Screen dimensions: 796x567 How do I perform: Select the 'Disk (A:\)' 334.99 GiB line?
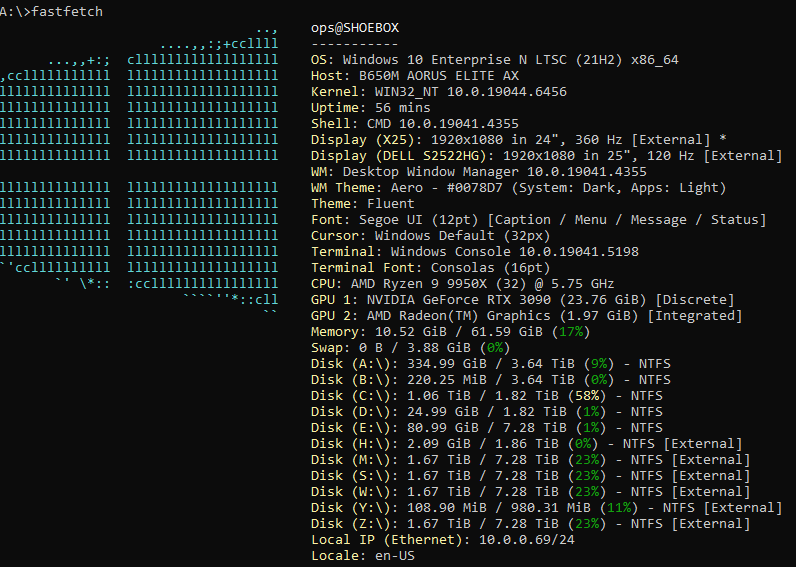pyautogui.click(x=490, y=364)
